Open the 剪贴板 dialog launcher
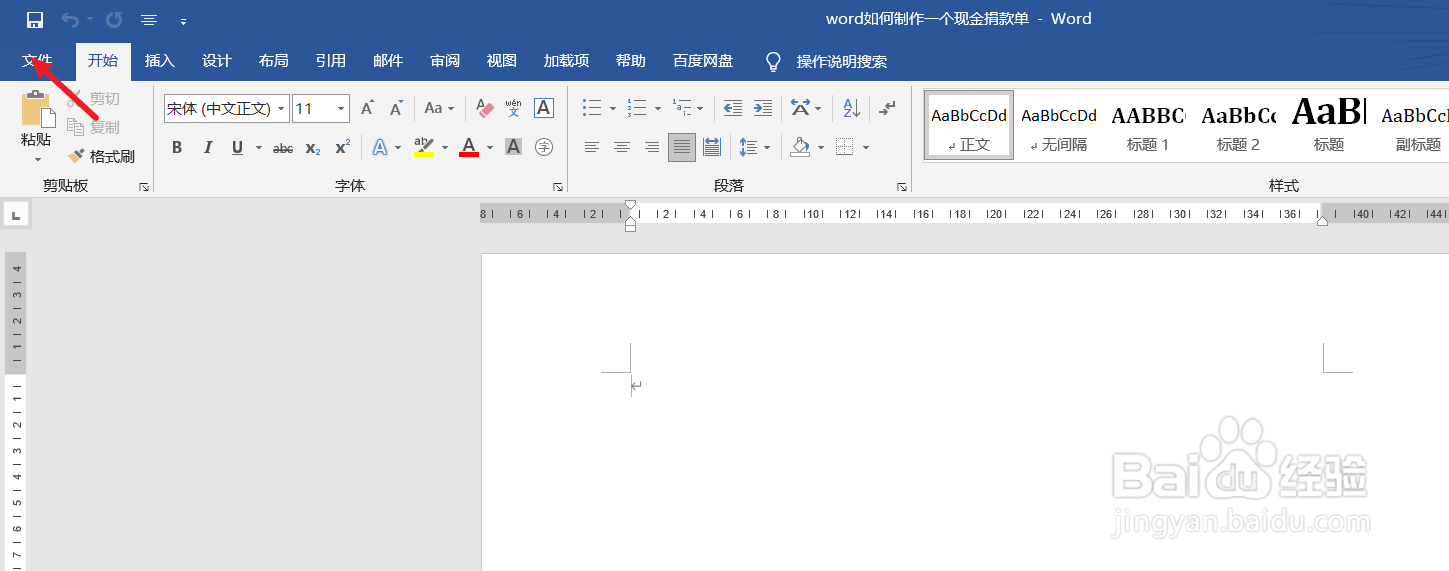Image resolution: width=1449 pixels, height=571 pixels. (143, 187)
